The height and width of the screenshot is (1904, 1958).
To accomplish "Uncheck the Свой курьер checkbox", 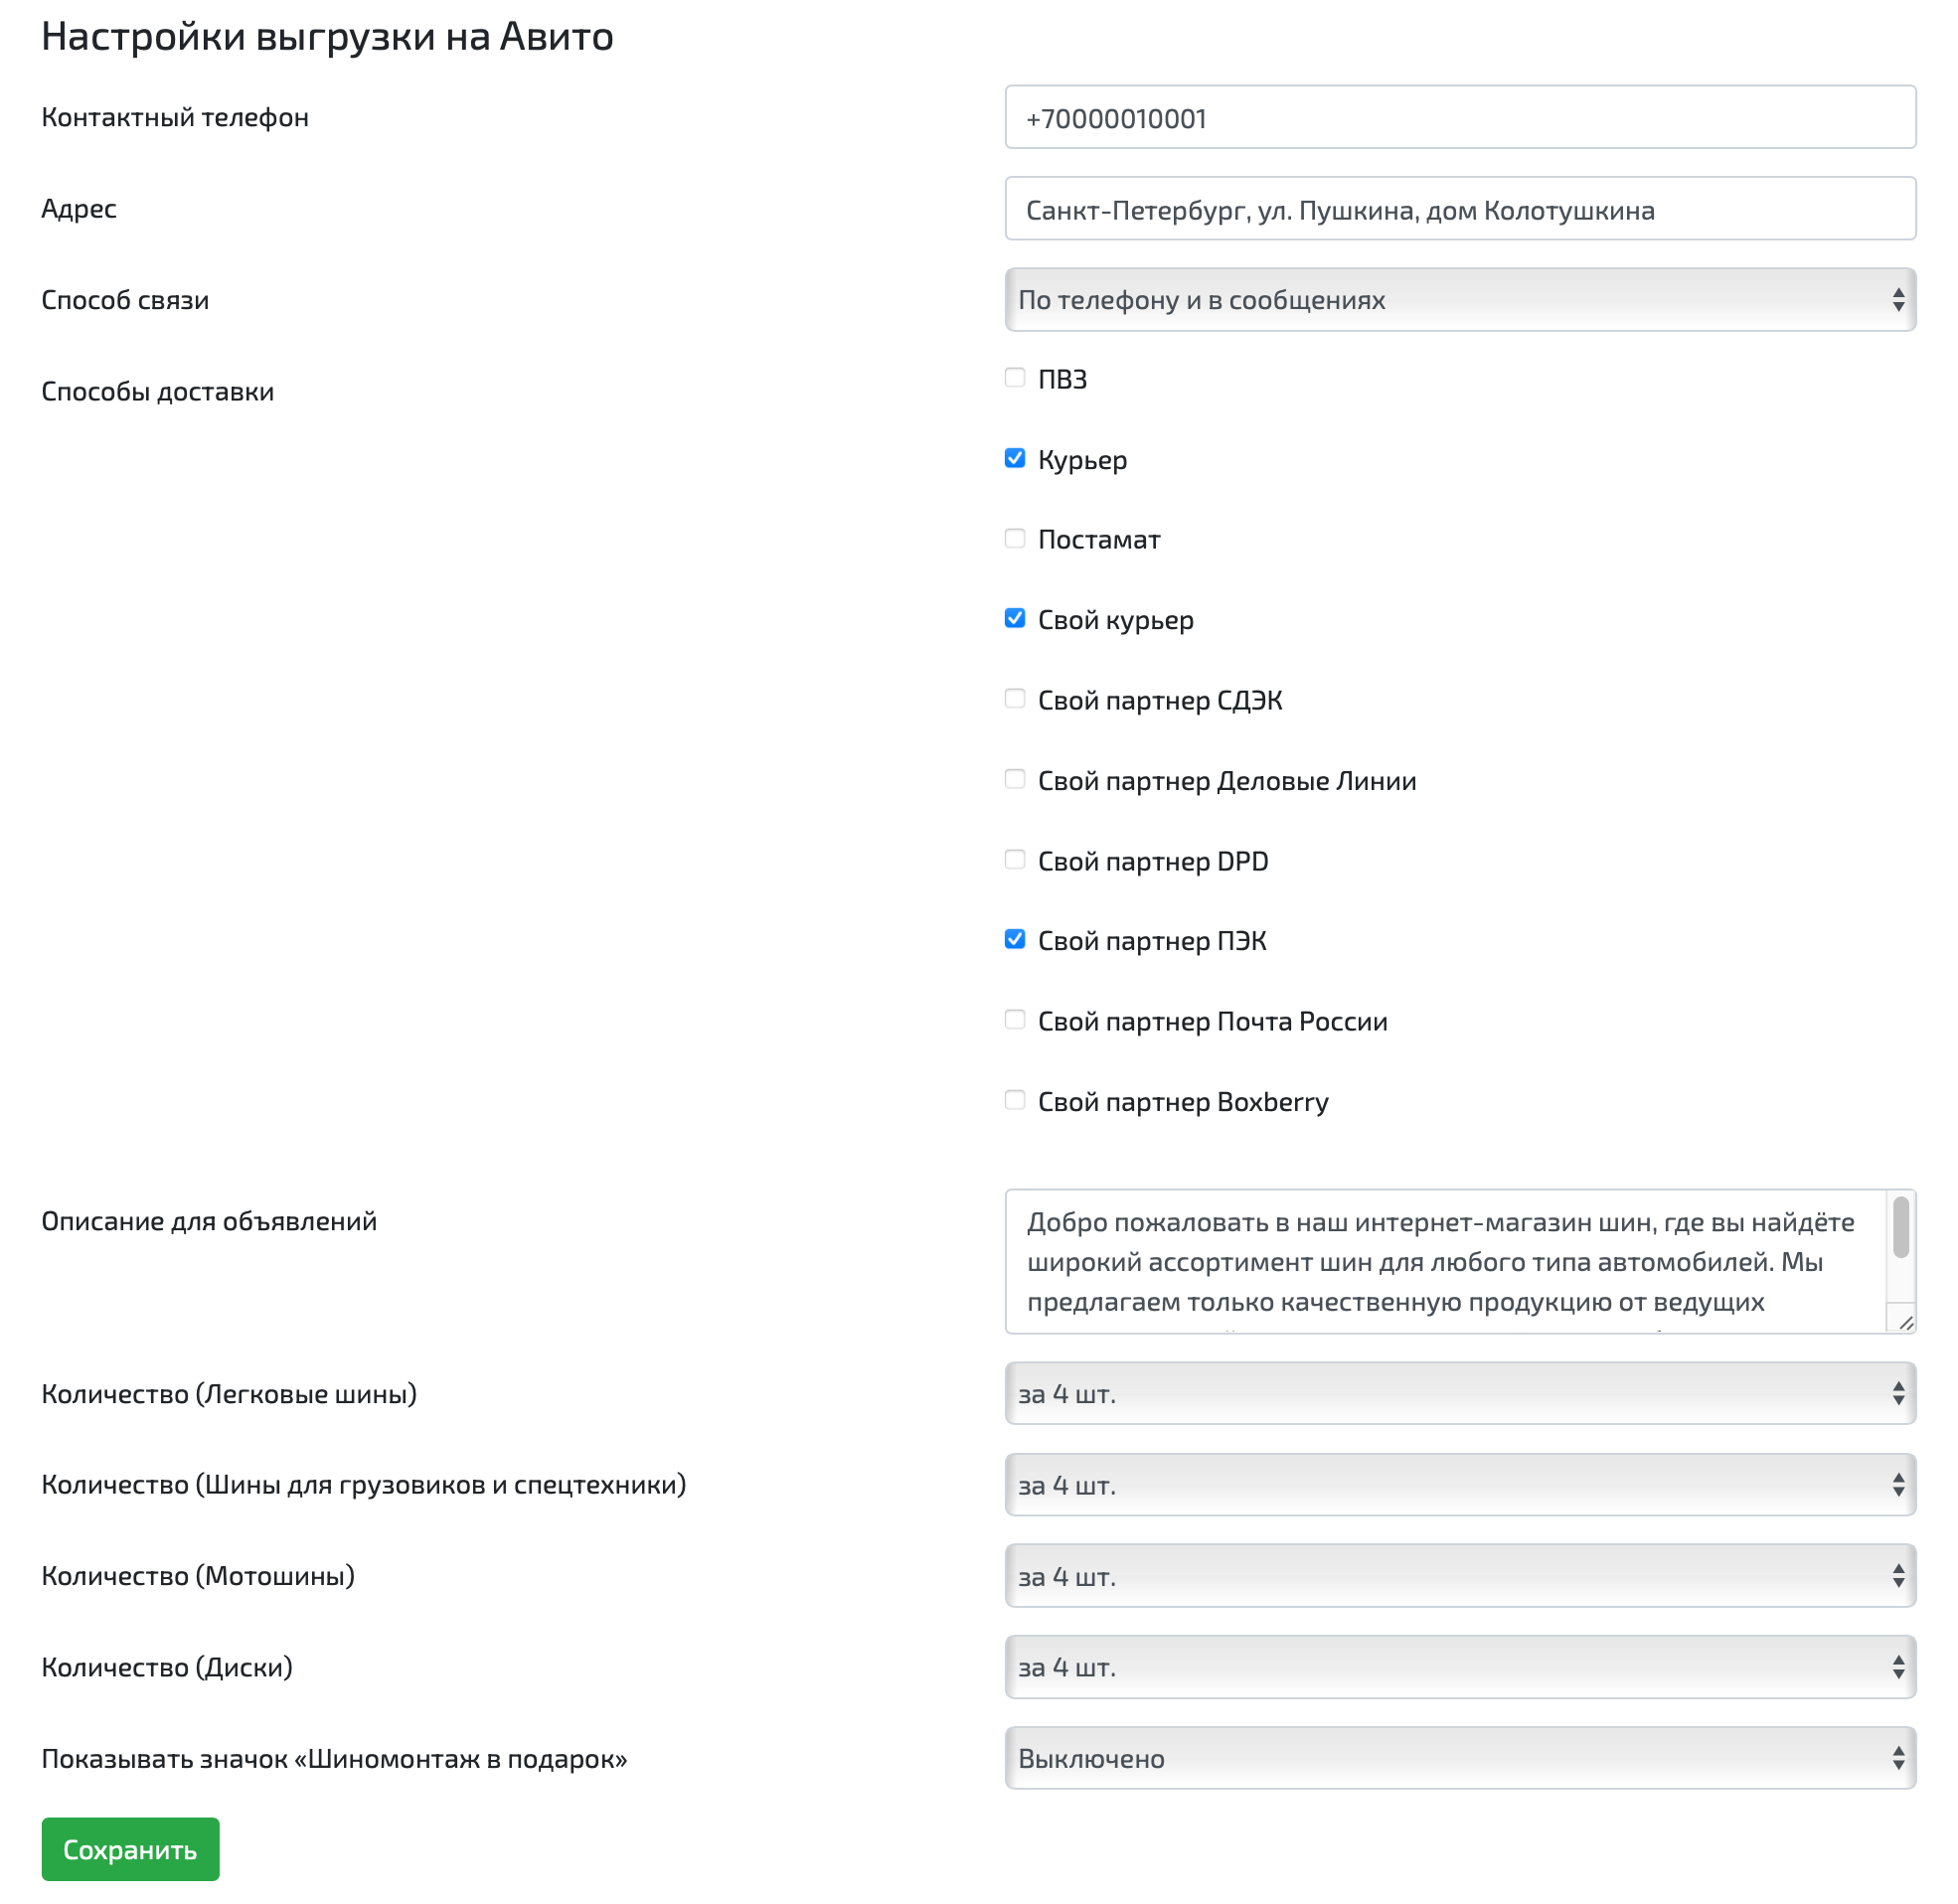I will click(x=1014, y=618).
